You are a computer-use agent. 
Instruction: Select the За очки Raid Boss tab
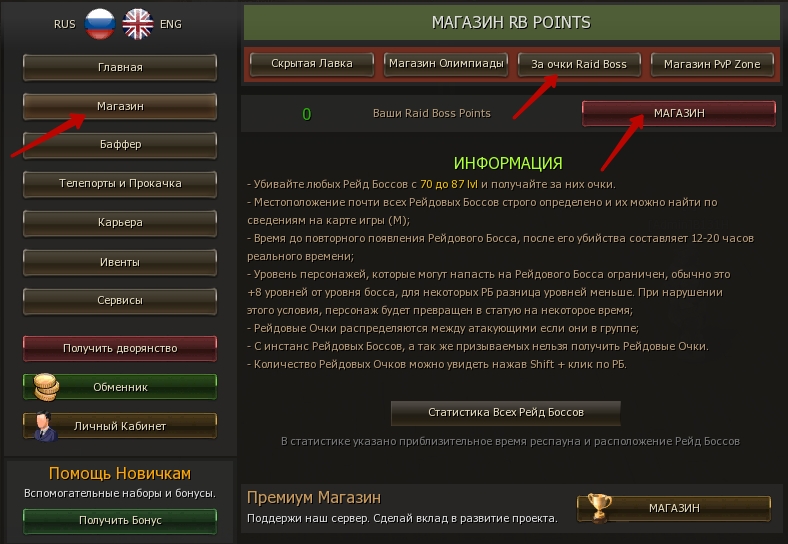pyautogui.click(x=579, y=64)
